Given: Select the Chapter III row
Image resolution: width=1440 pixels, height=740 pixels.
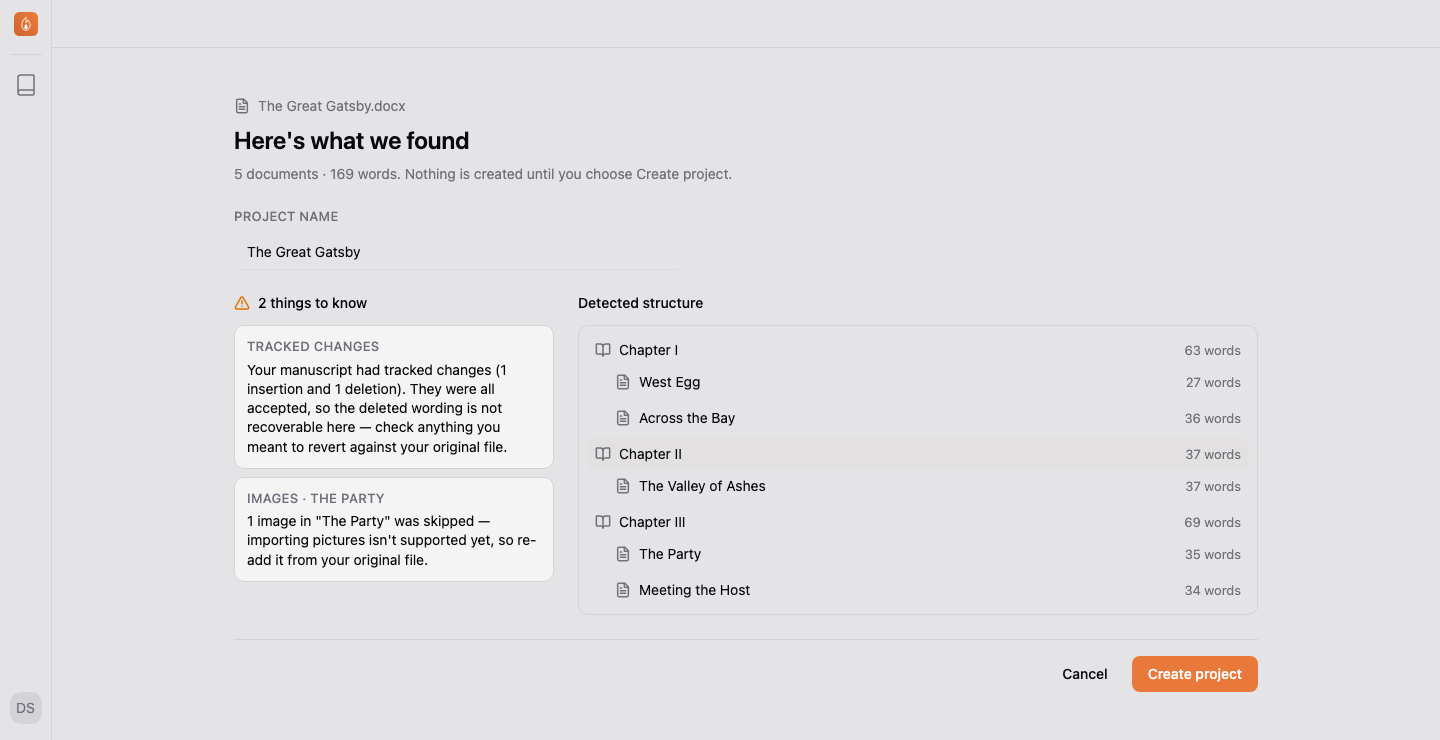Looking at the screenshot, I should [918, 522].
